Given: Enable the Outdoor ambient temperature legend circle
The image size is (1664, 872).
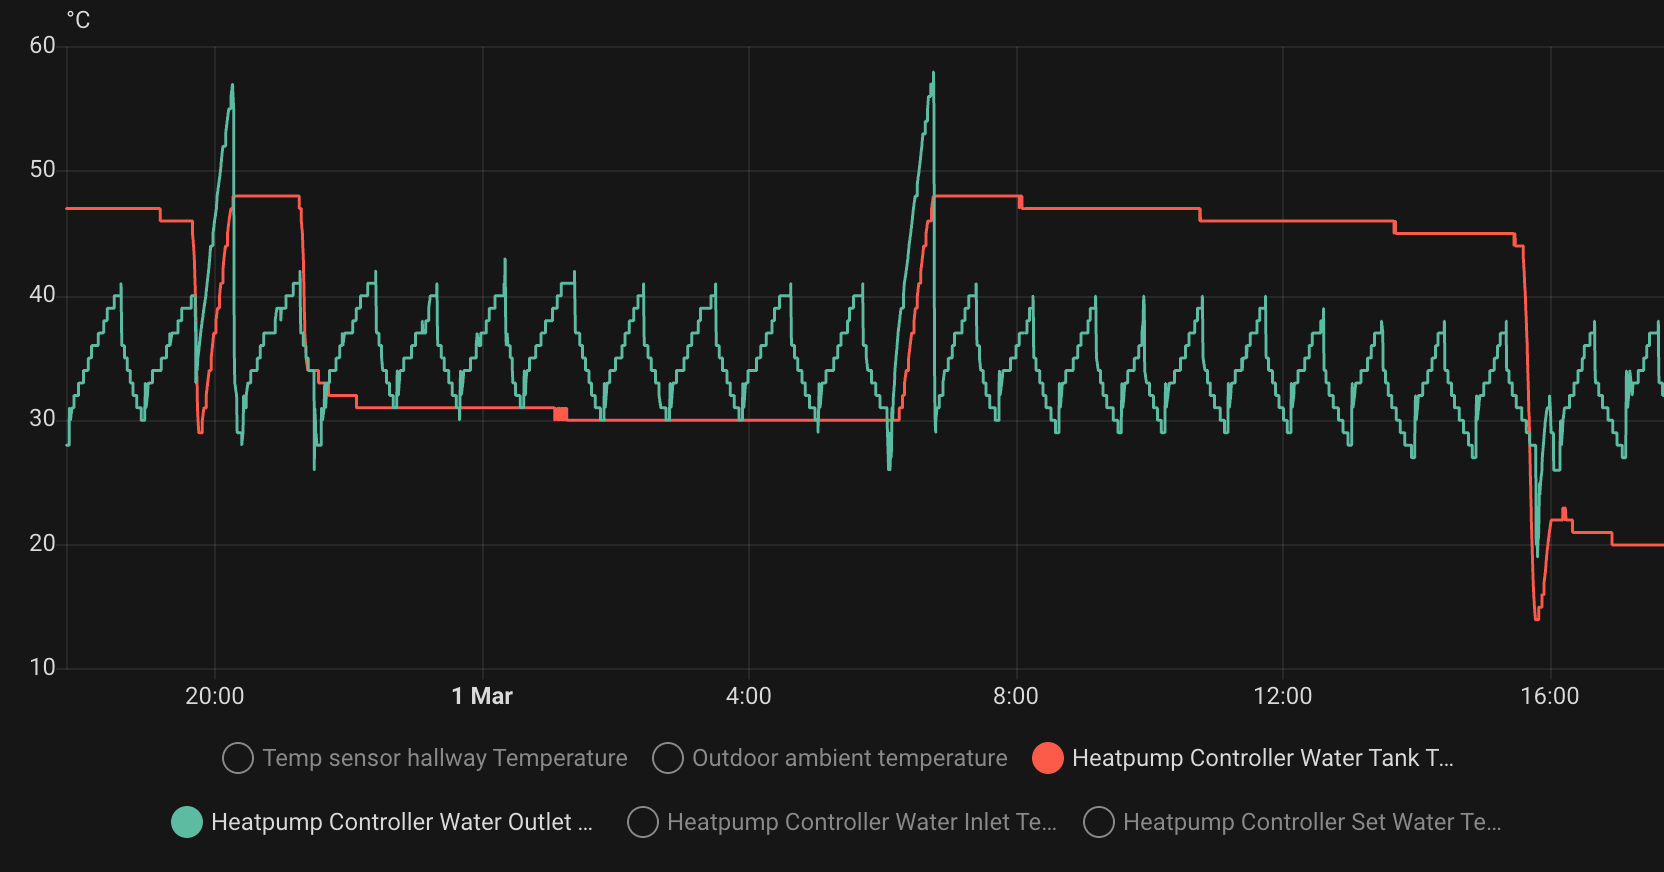Looking at the screenshot, I should pos(667,758).
